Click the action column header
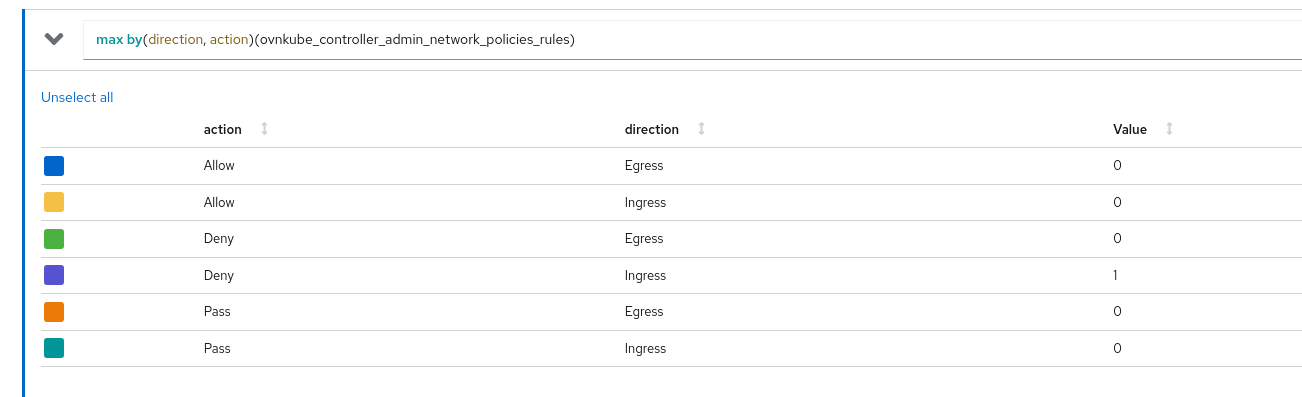This screenshot has width=1302, height=397. point(223,129)
